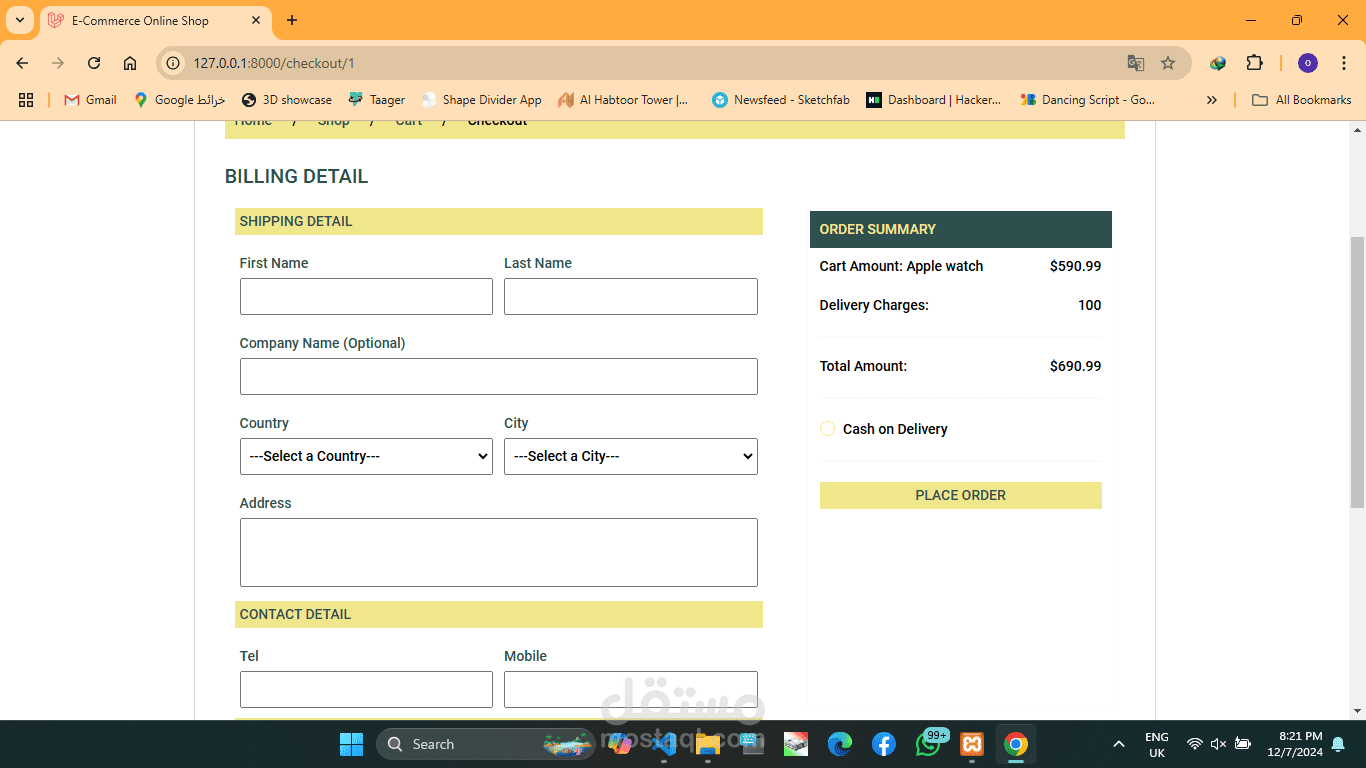Launch XAMPP from the taskbar

[x=971, y=744]
